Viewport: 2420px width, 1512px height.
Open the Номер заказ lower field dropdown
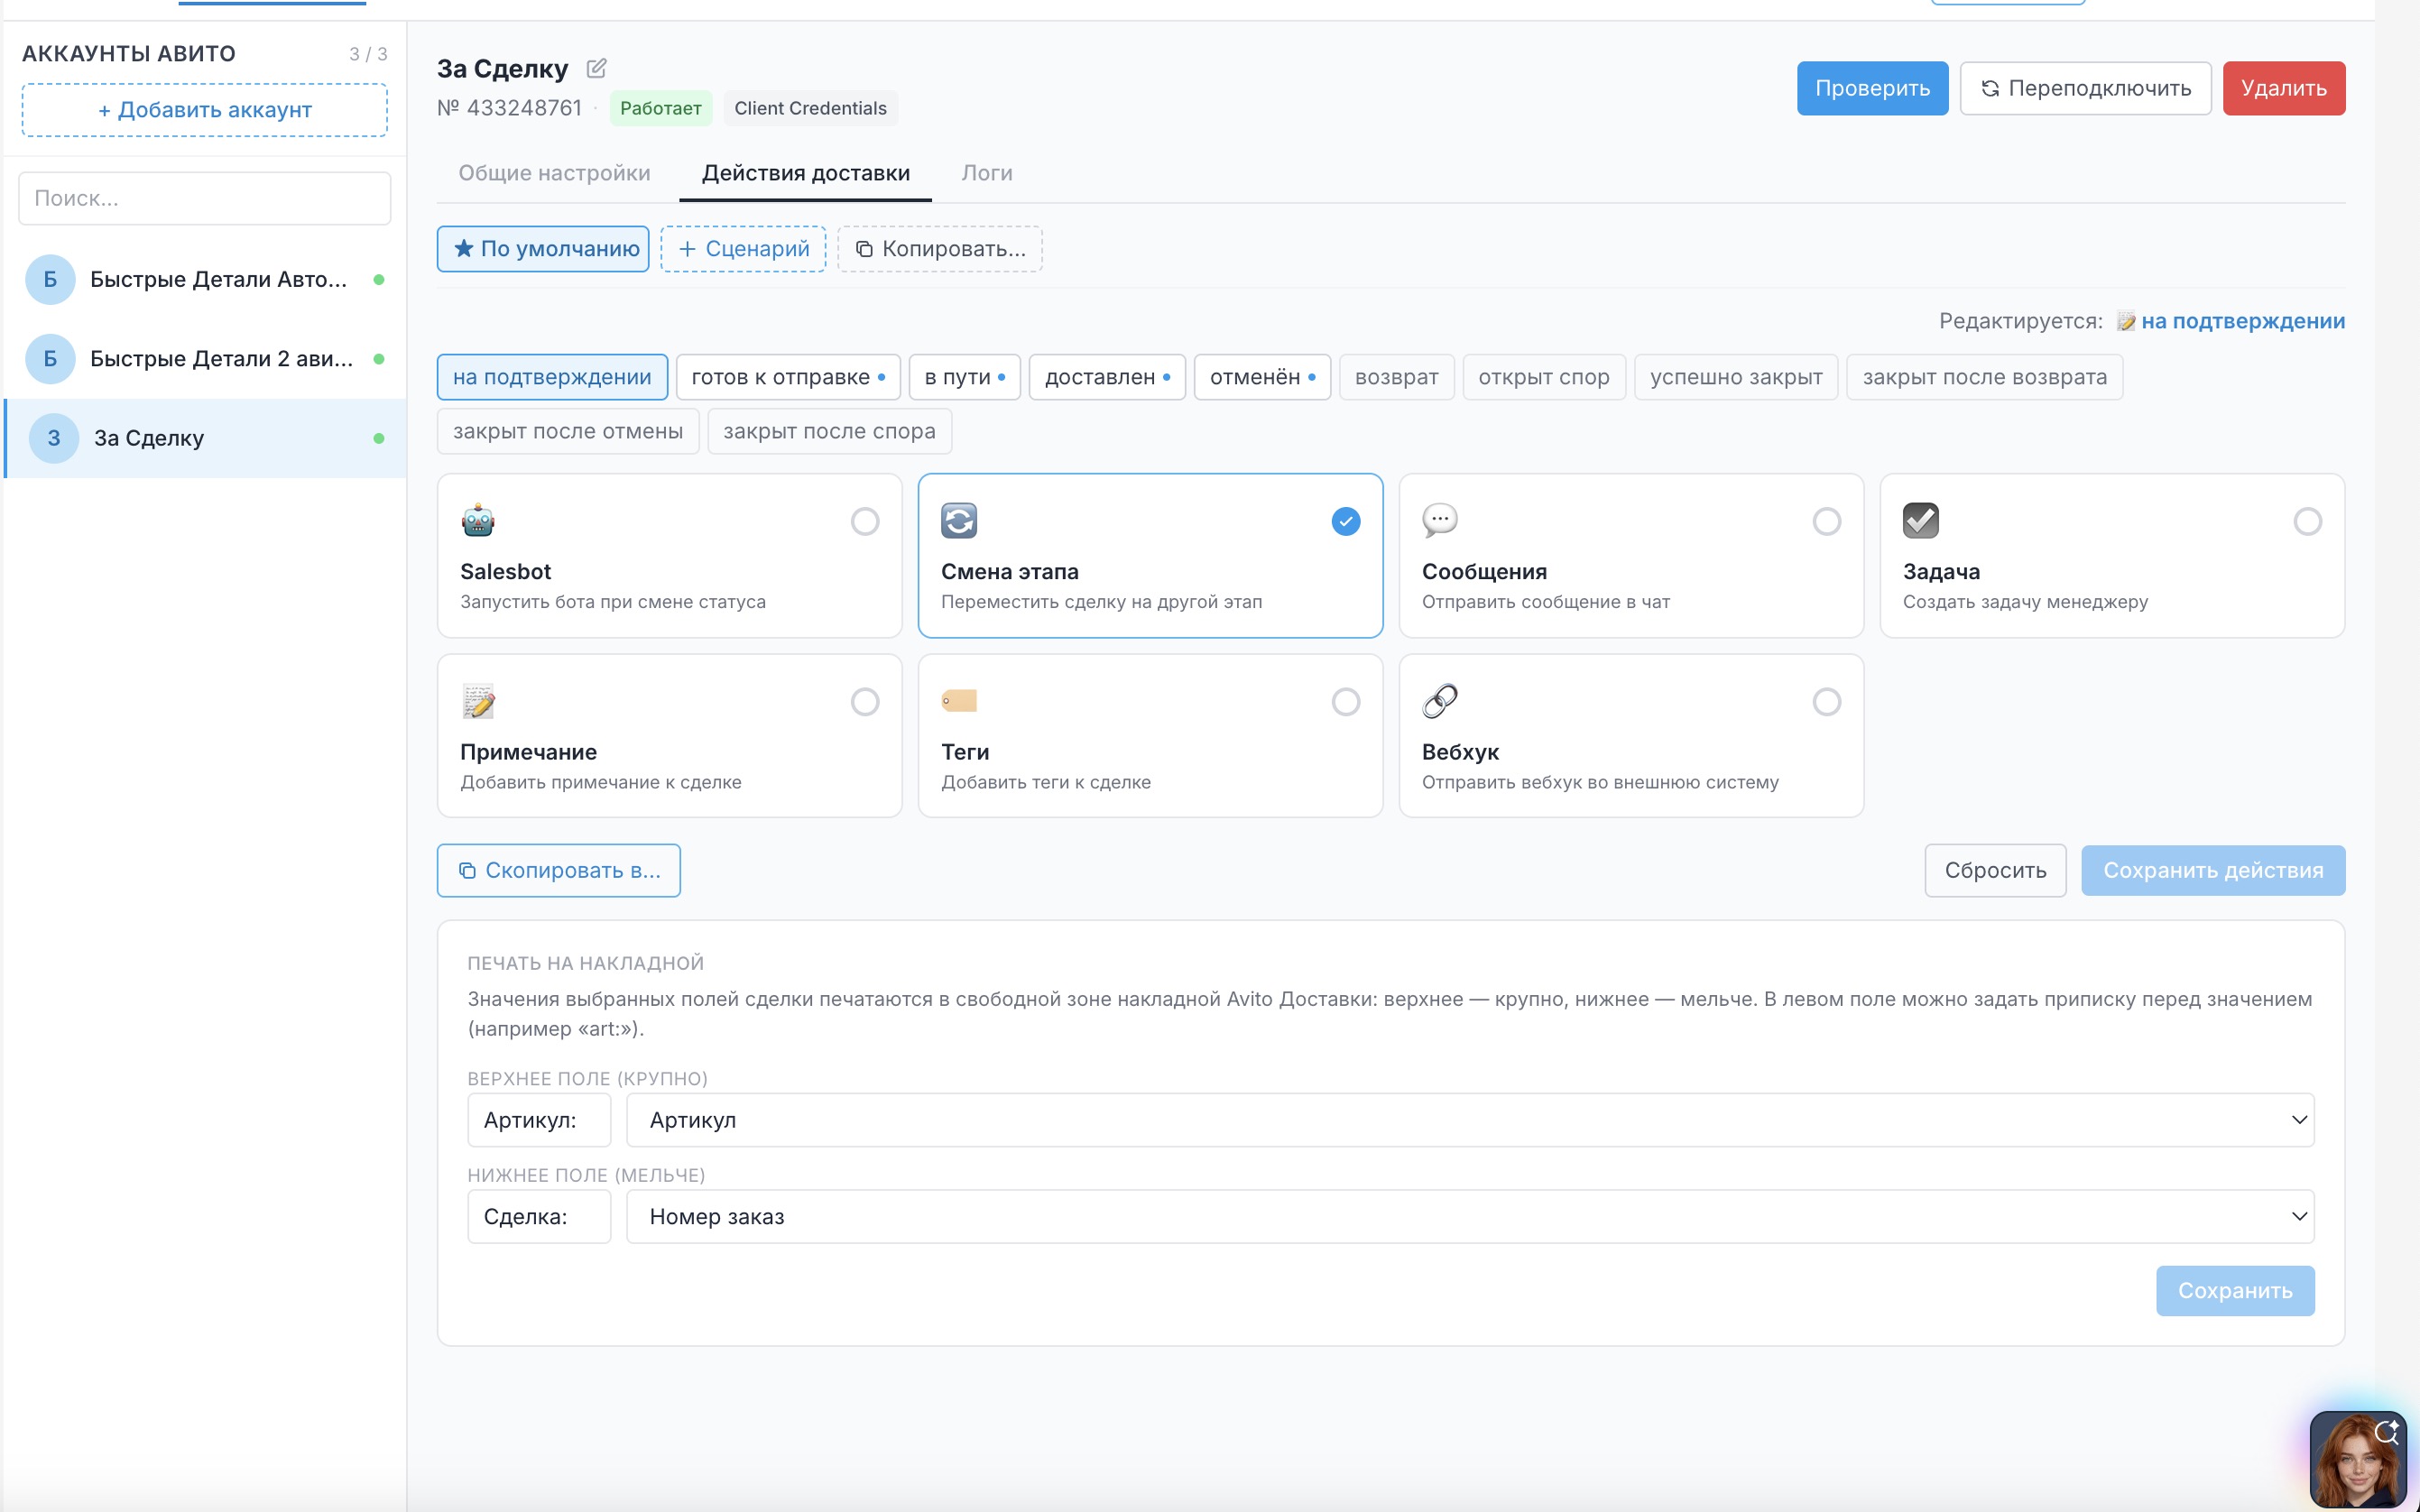[1470, 1216]
